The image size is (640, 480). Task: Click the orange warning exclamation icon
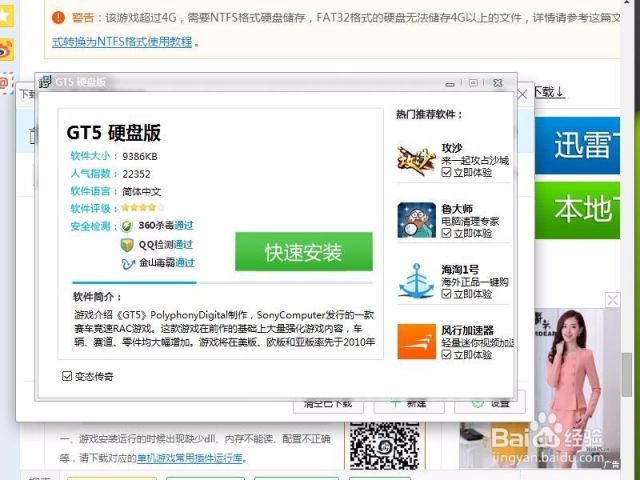click(58, 18)
